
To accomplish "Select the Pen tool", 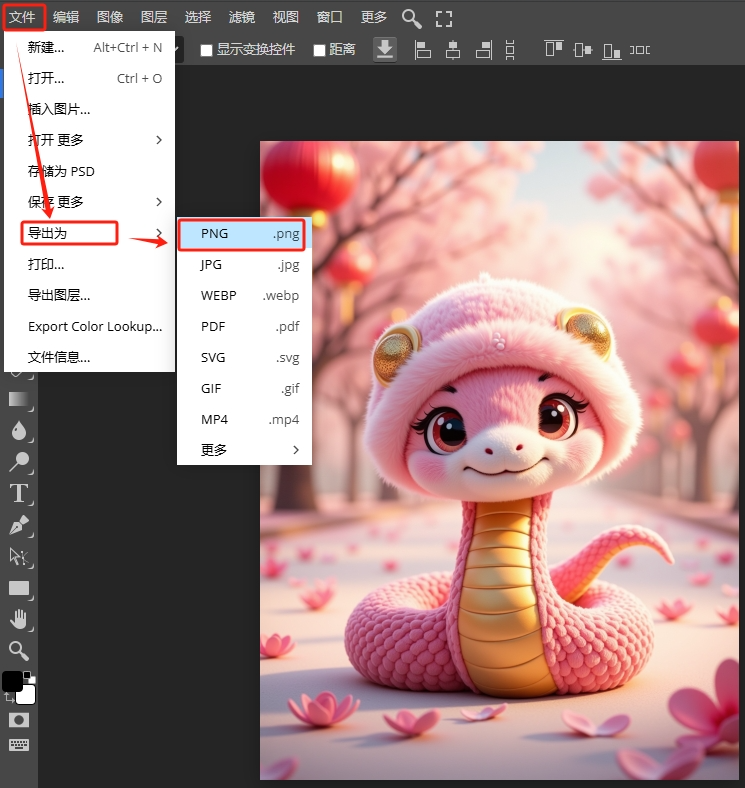I will click(x=19, y=525).
